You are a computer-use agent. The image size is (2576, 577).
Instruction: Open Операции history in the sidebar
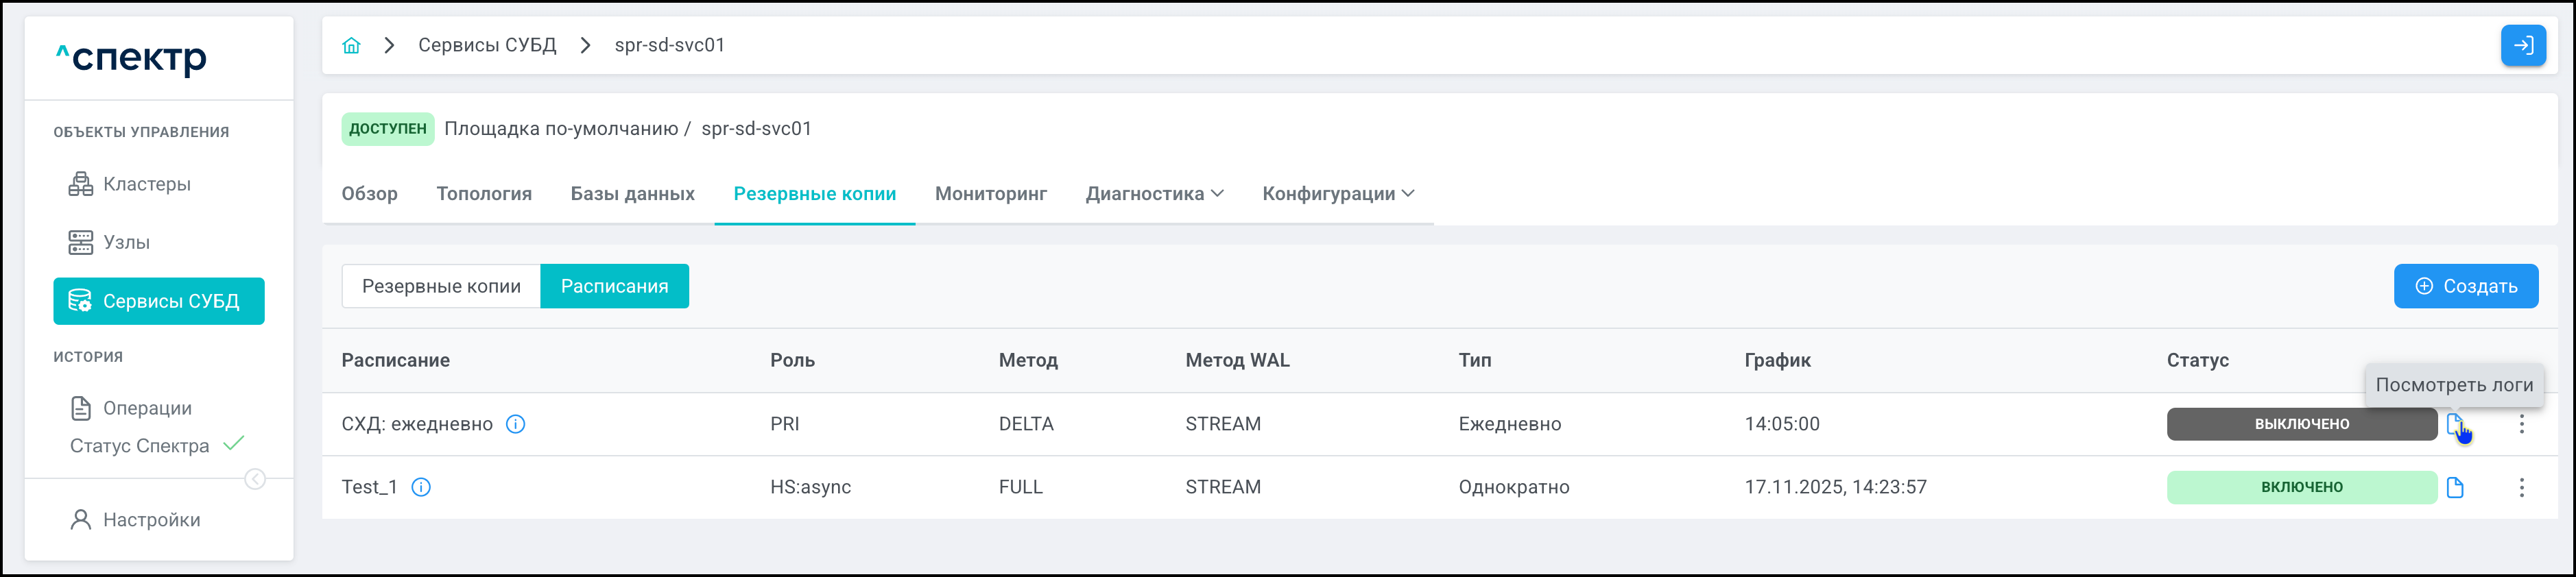coord(147,408)
